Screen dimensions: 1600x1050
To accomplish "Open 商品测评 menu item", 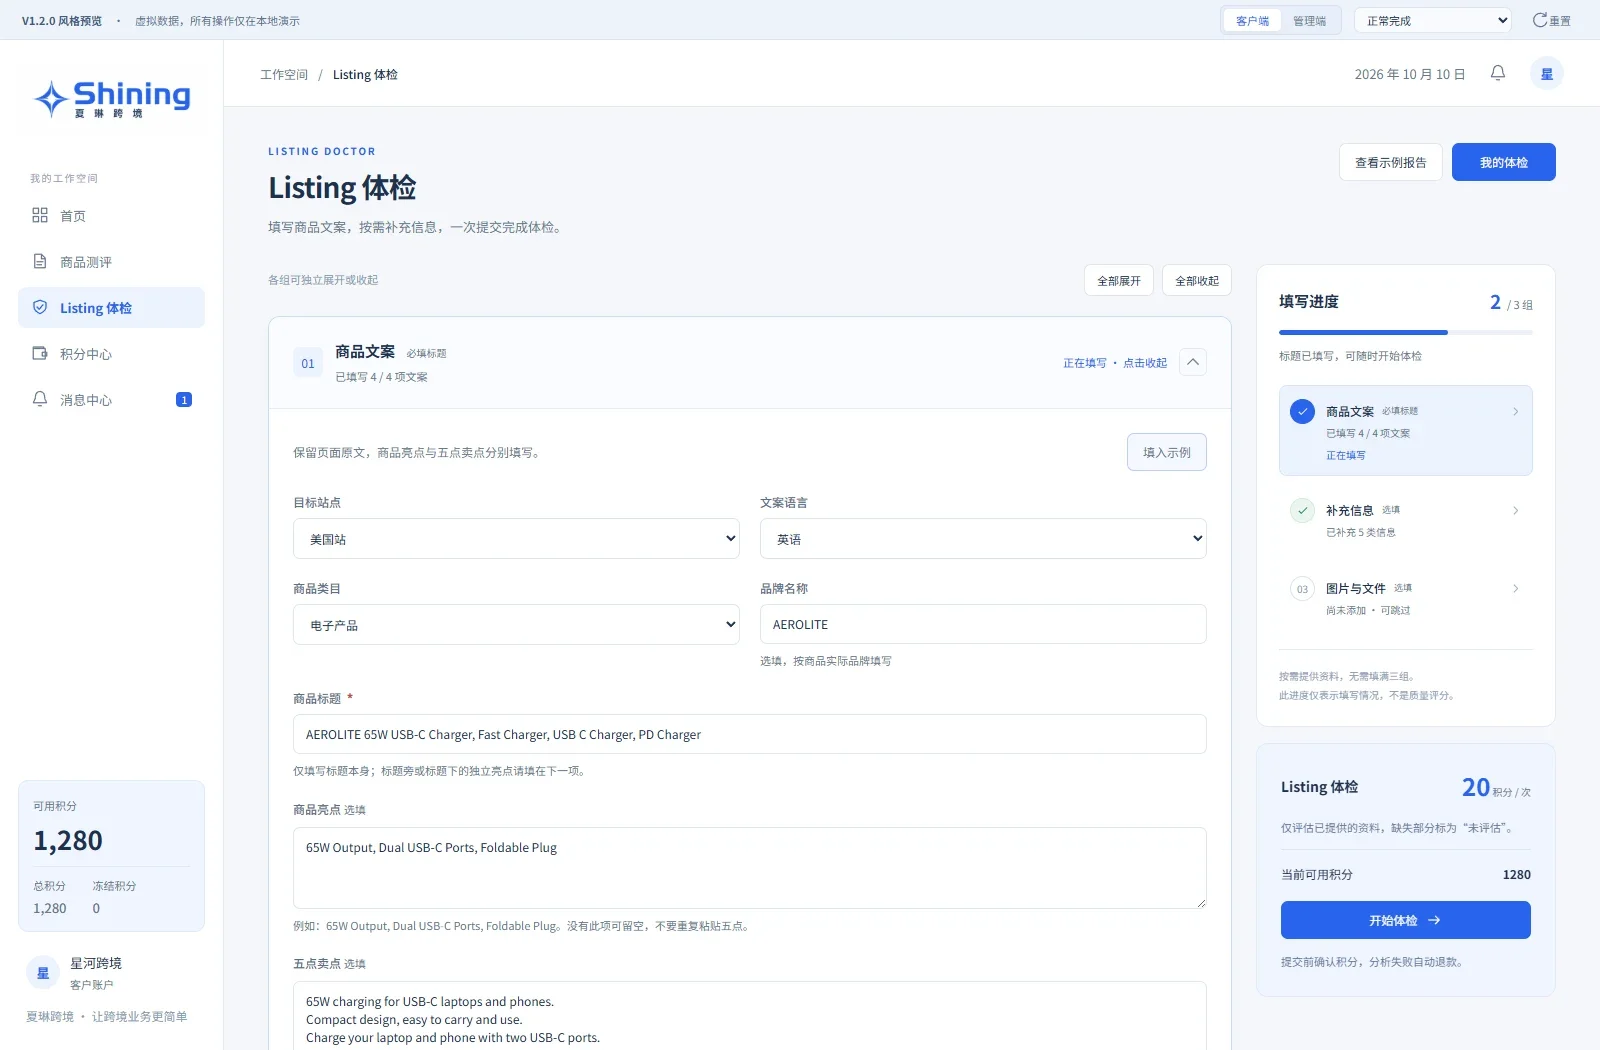I will click(x=111, y=261).
